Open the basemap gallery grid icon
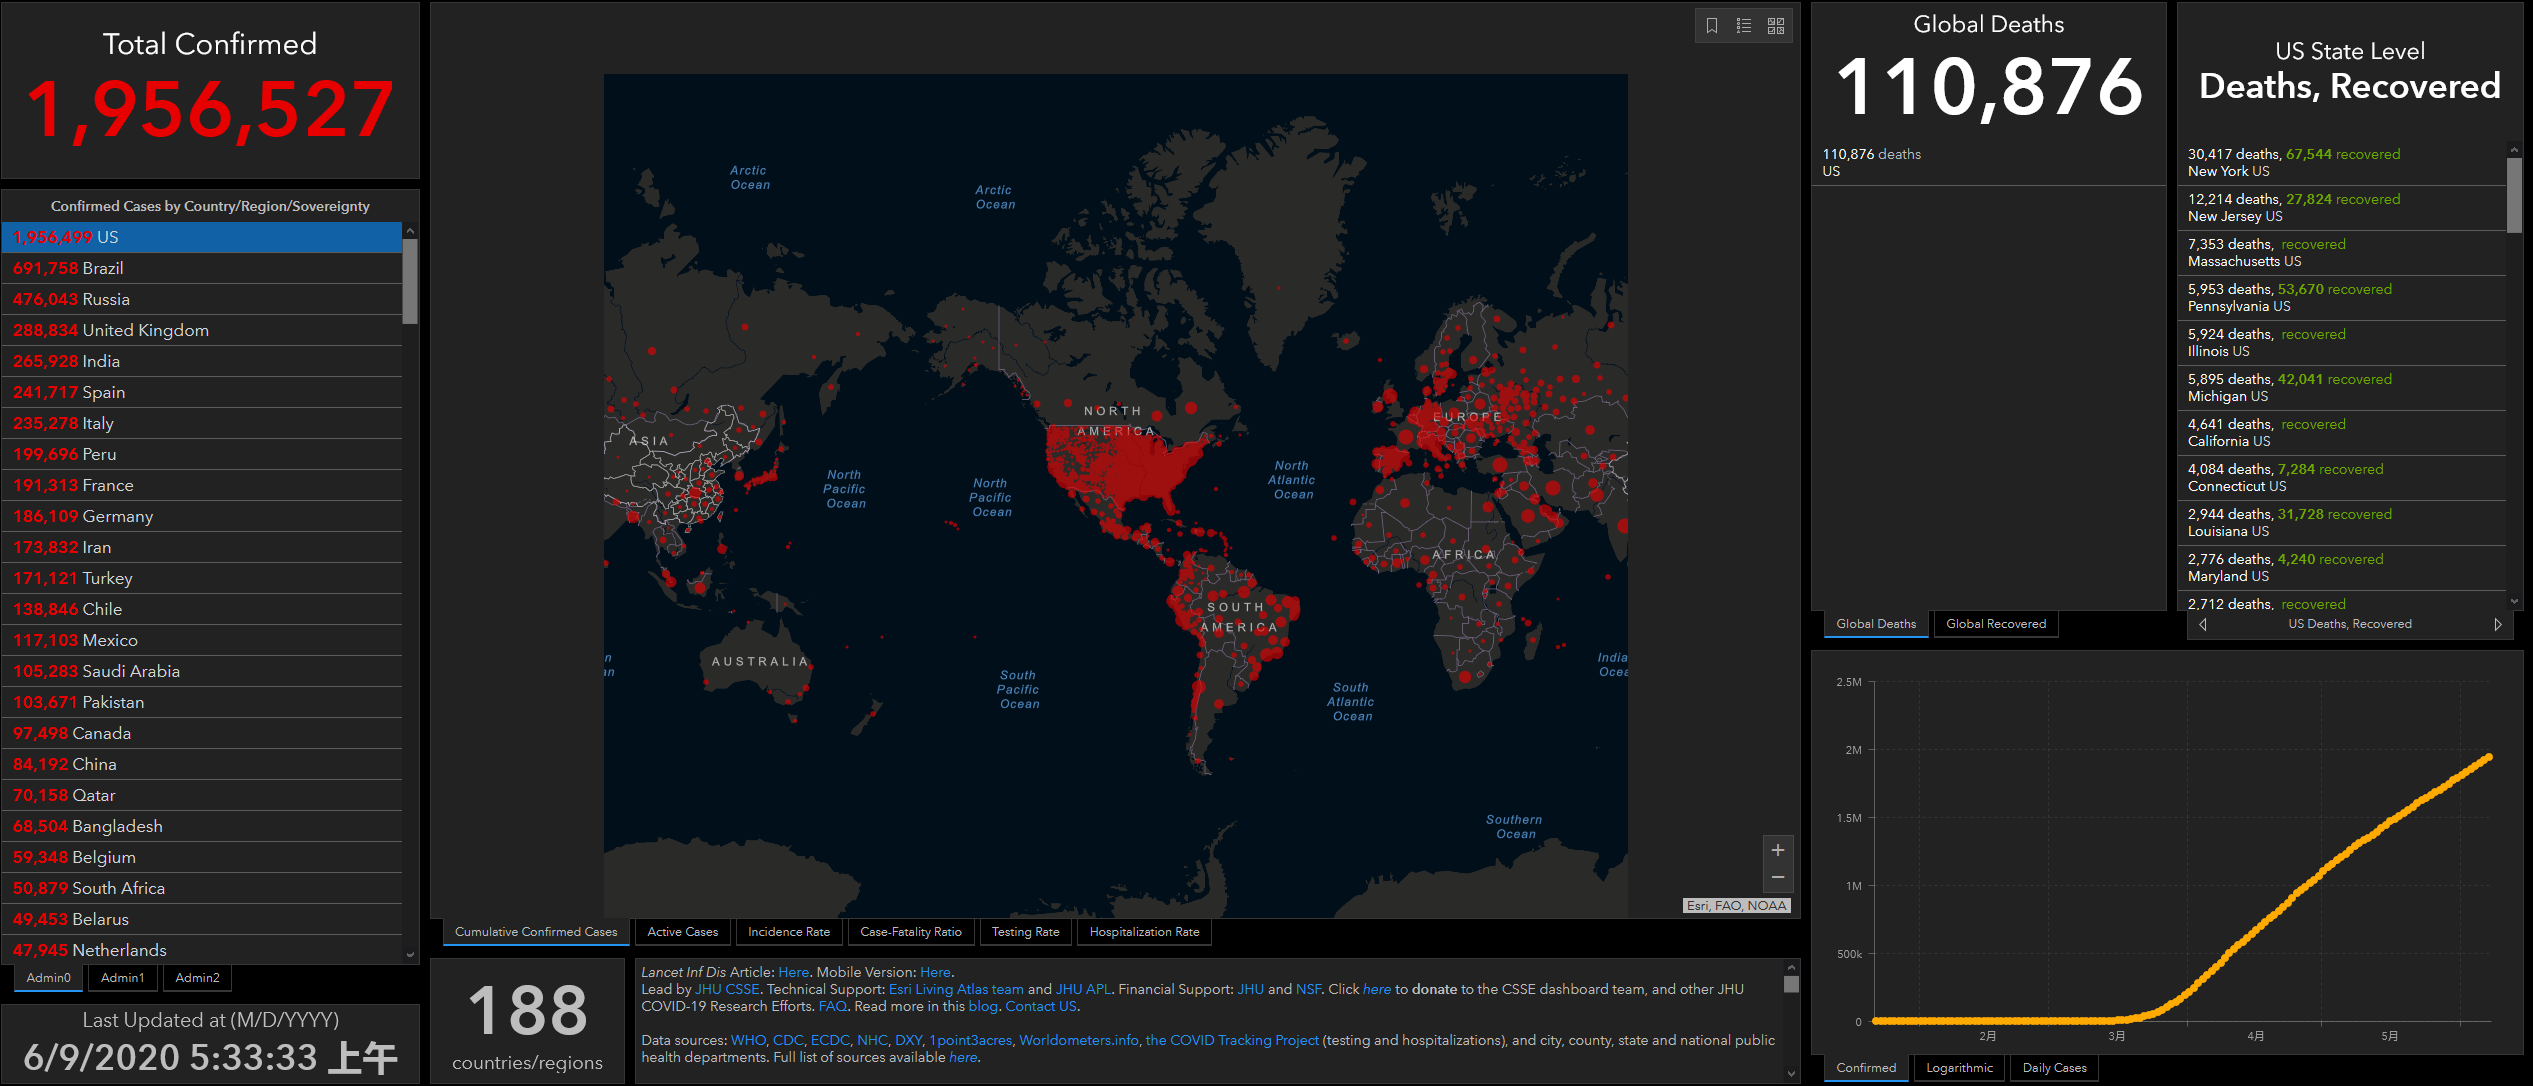The width and height of the screenshot is (2533, 1086). click(1776, 26)
